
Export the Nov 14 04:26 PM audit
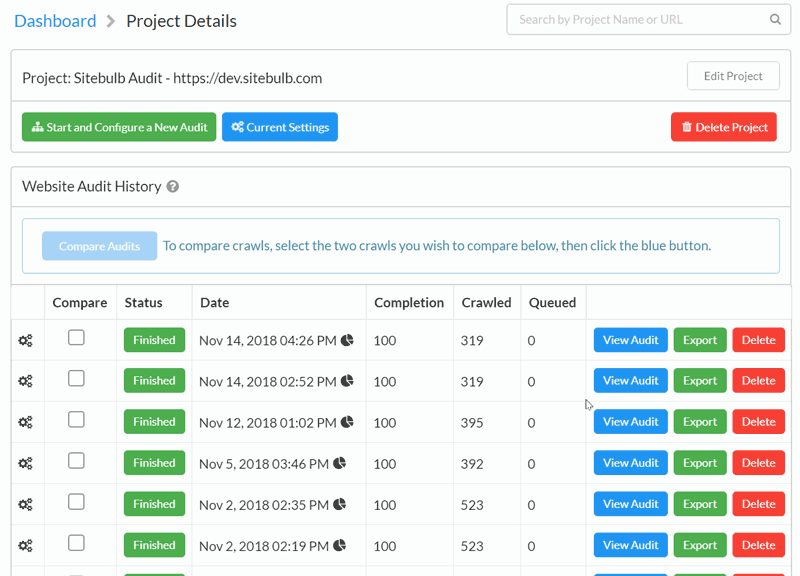click(x=700, y=340)
